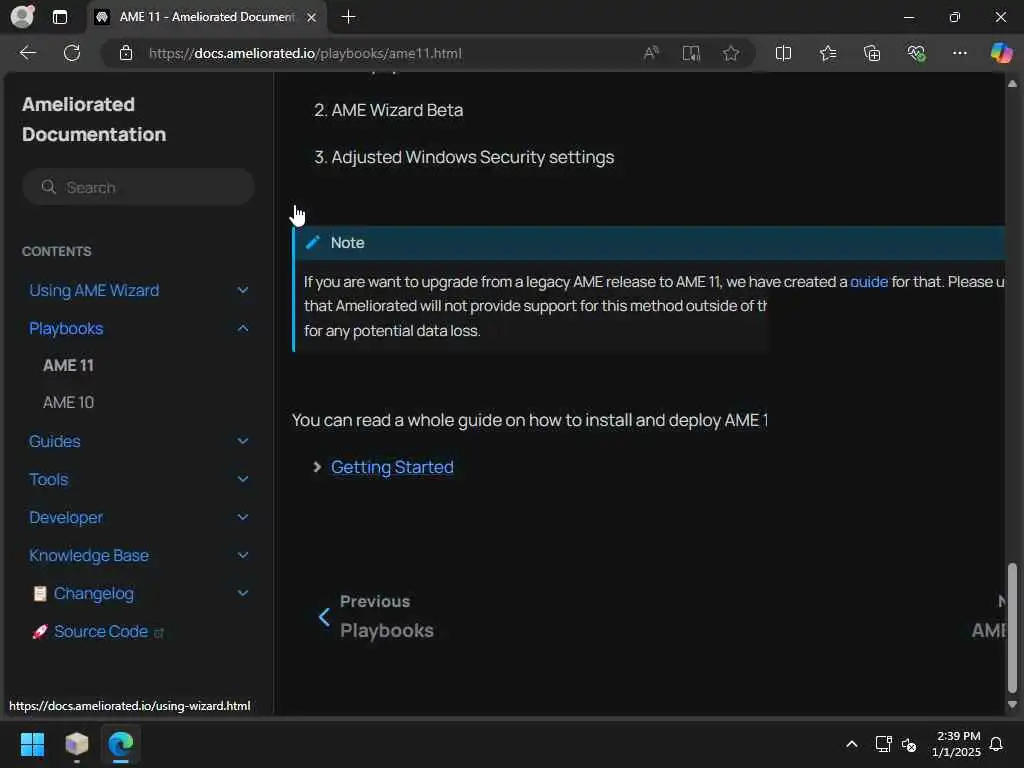Expand Getting Started arrow
The image size is (1024, 768).
coord(317,467)
